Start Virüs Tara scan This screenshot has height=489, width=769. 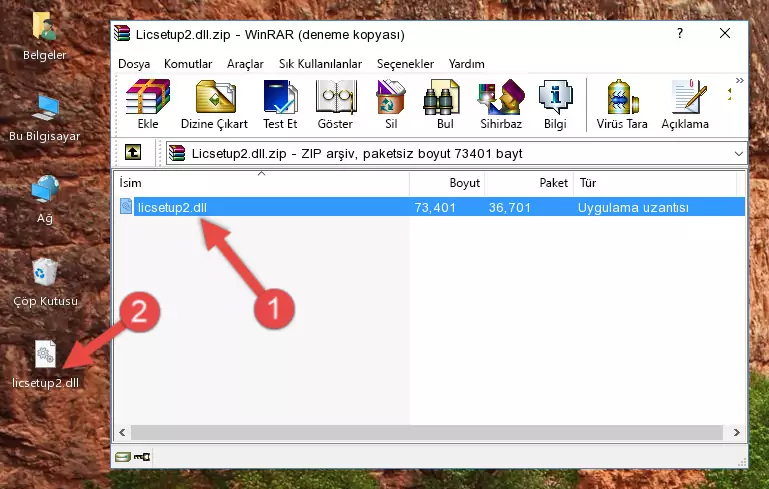(x=622, y=104)
